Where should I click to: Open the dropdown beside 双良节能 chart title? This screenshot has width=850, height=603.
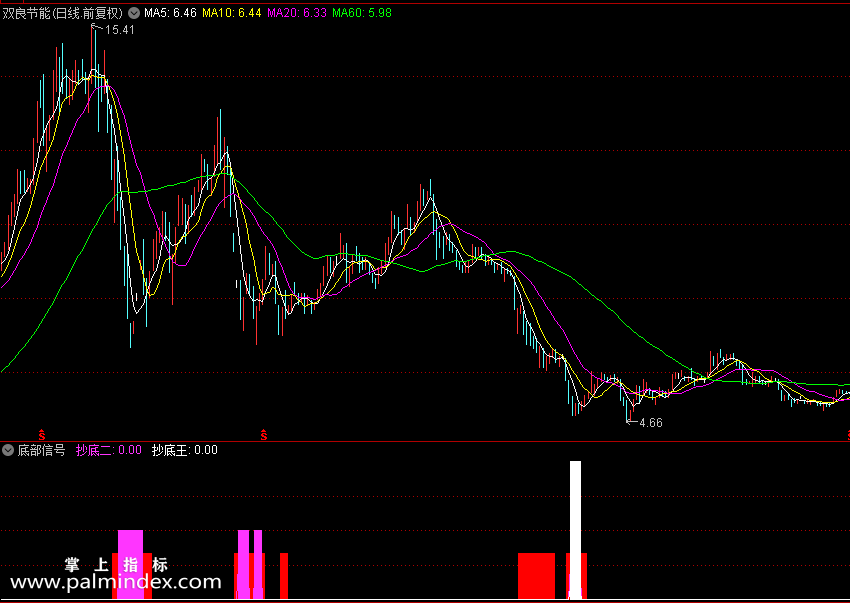[133, 13]
